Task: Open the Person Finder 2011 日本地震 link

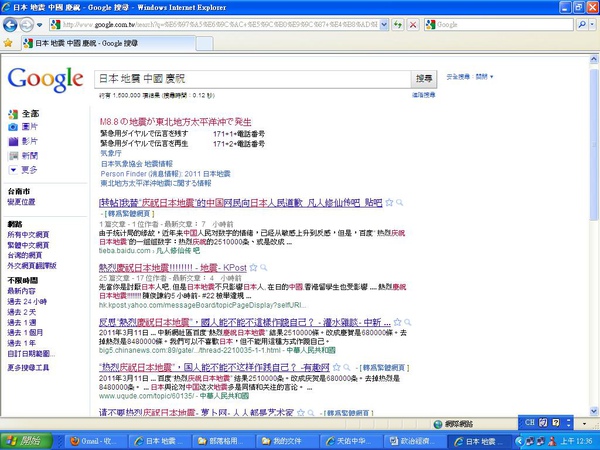Action: pyautogui.click(x=165, y=174)
